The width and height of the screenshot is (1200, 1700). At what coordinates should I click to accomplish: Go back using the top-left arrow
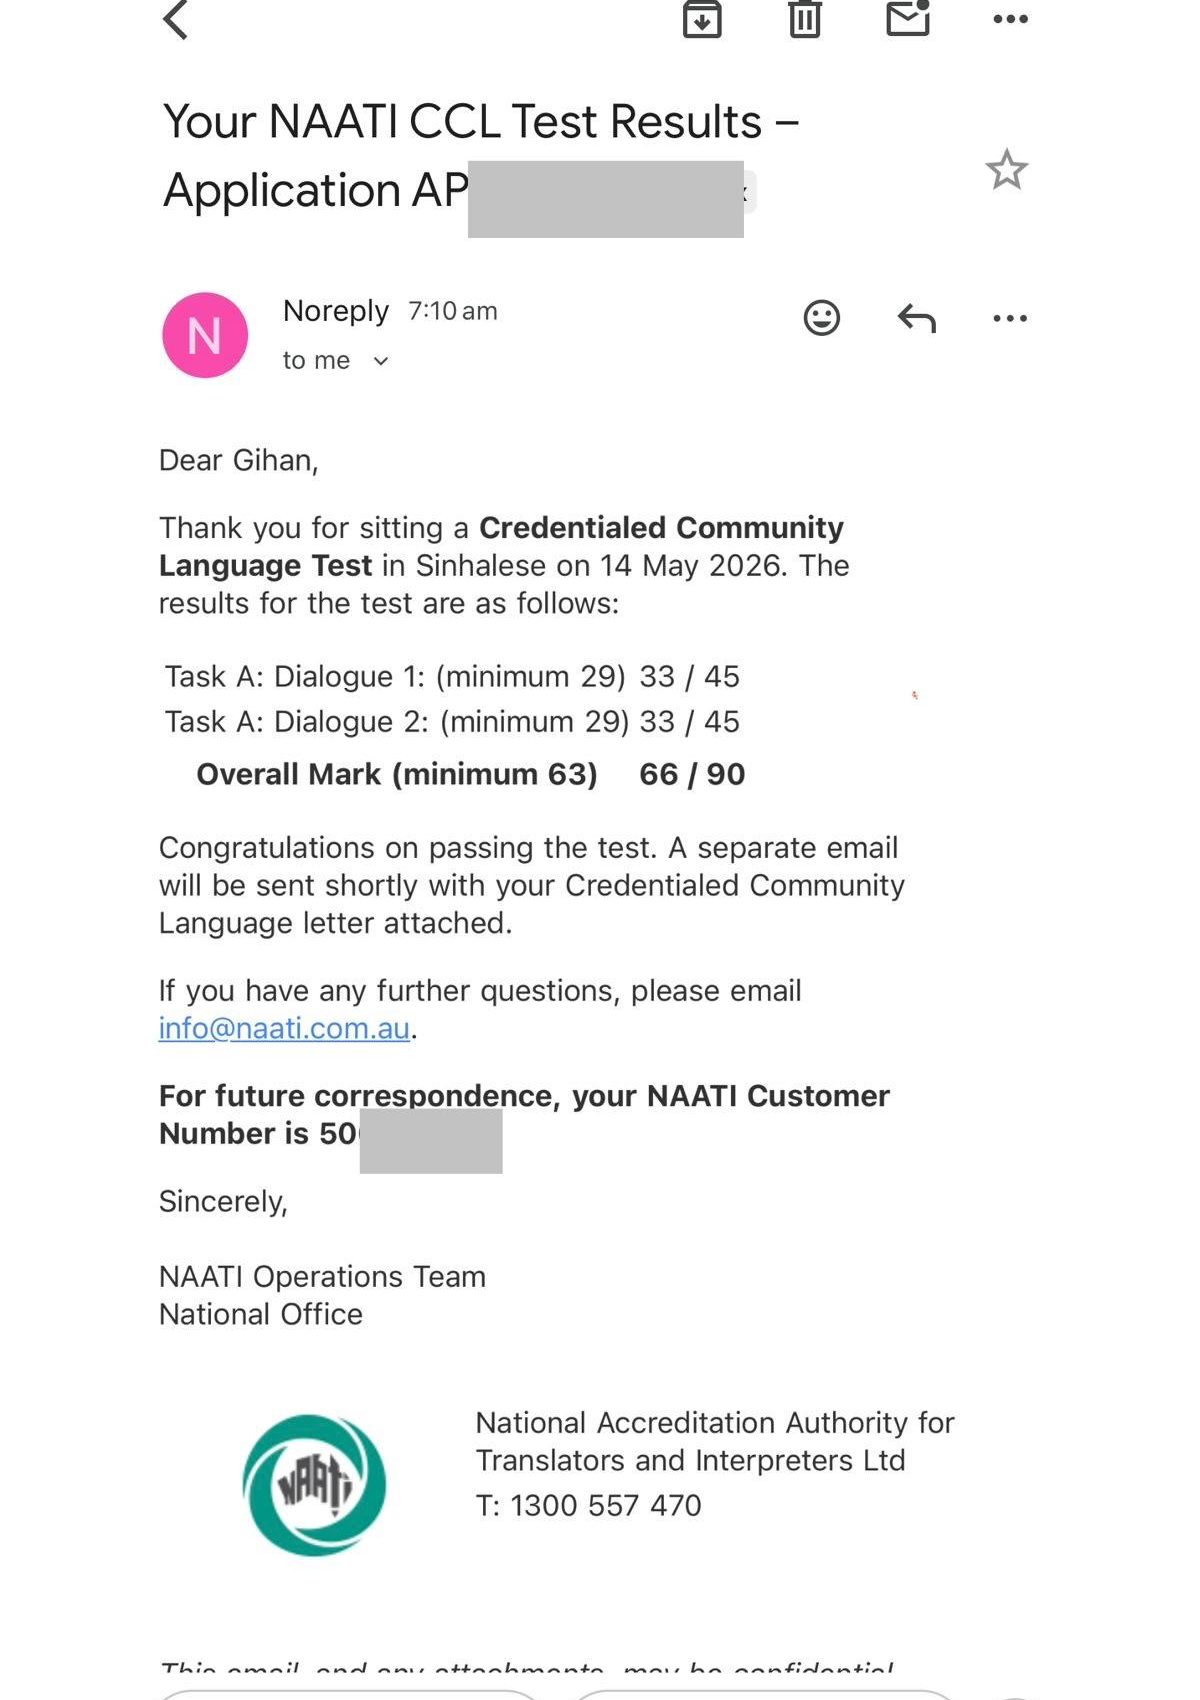point(176,18)
